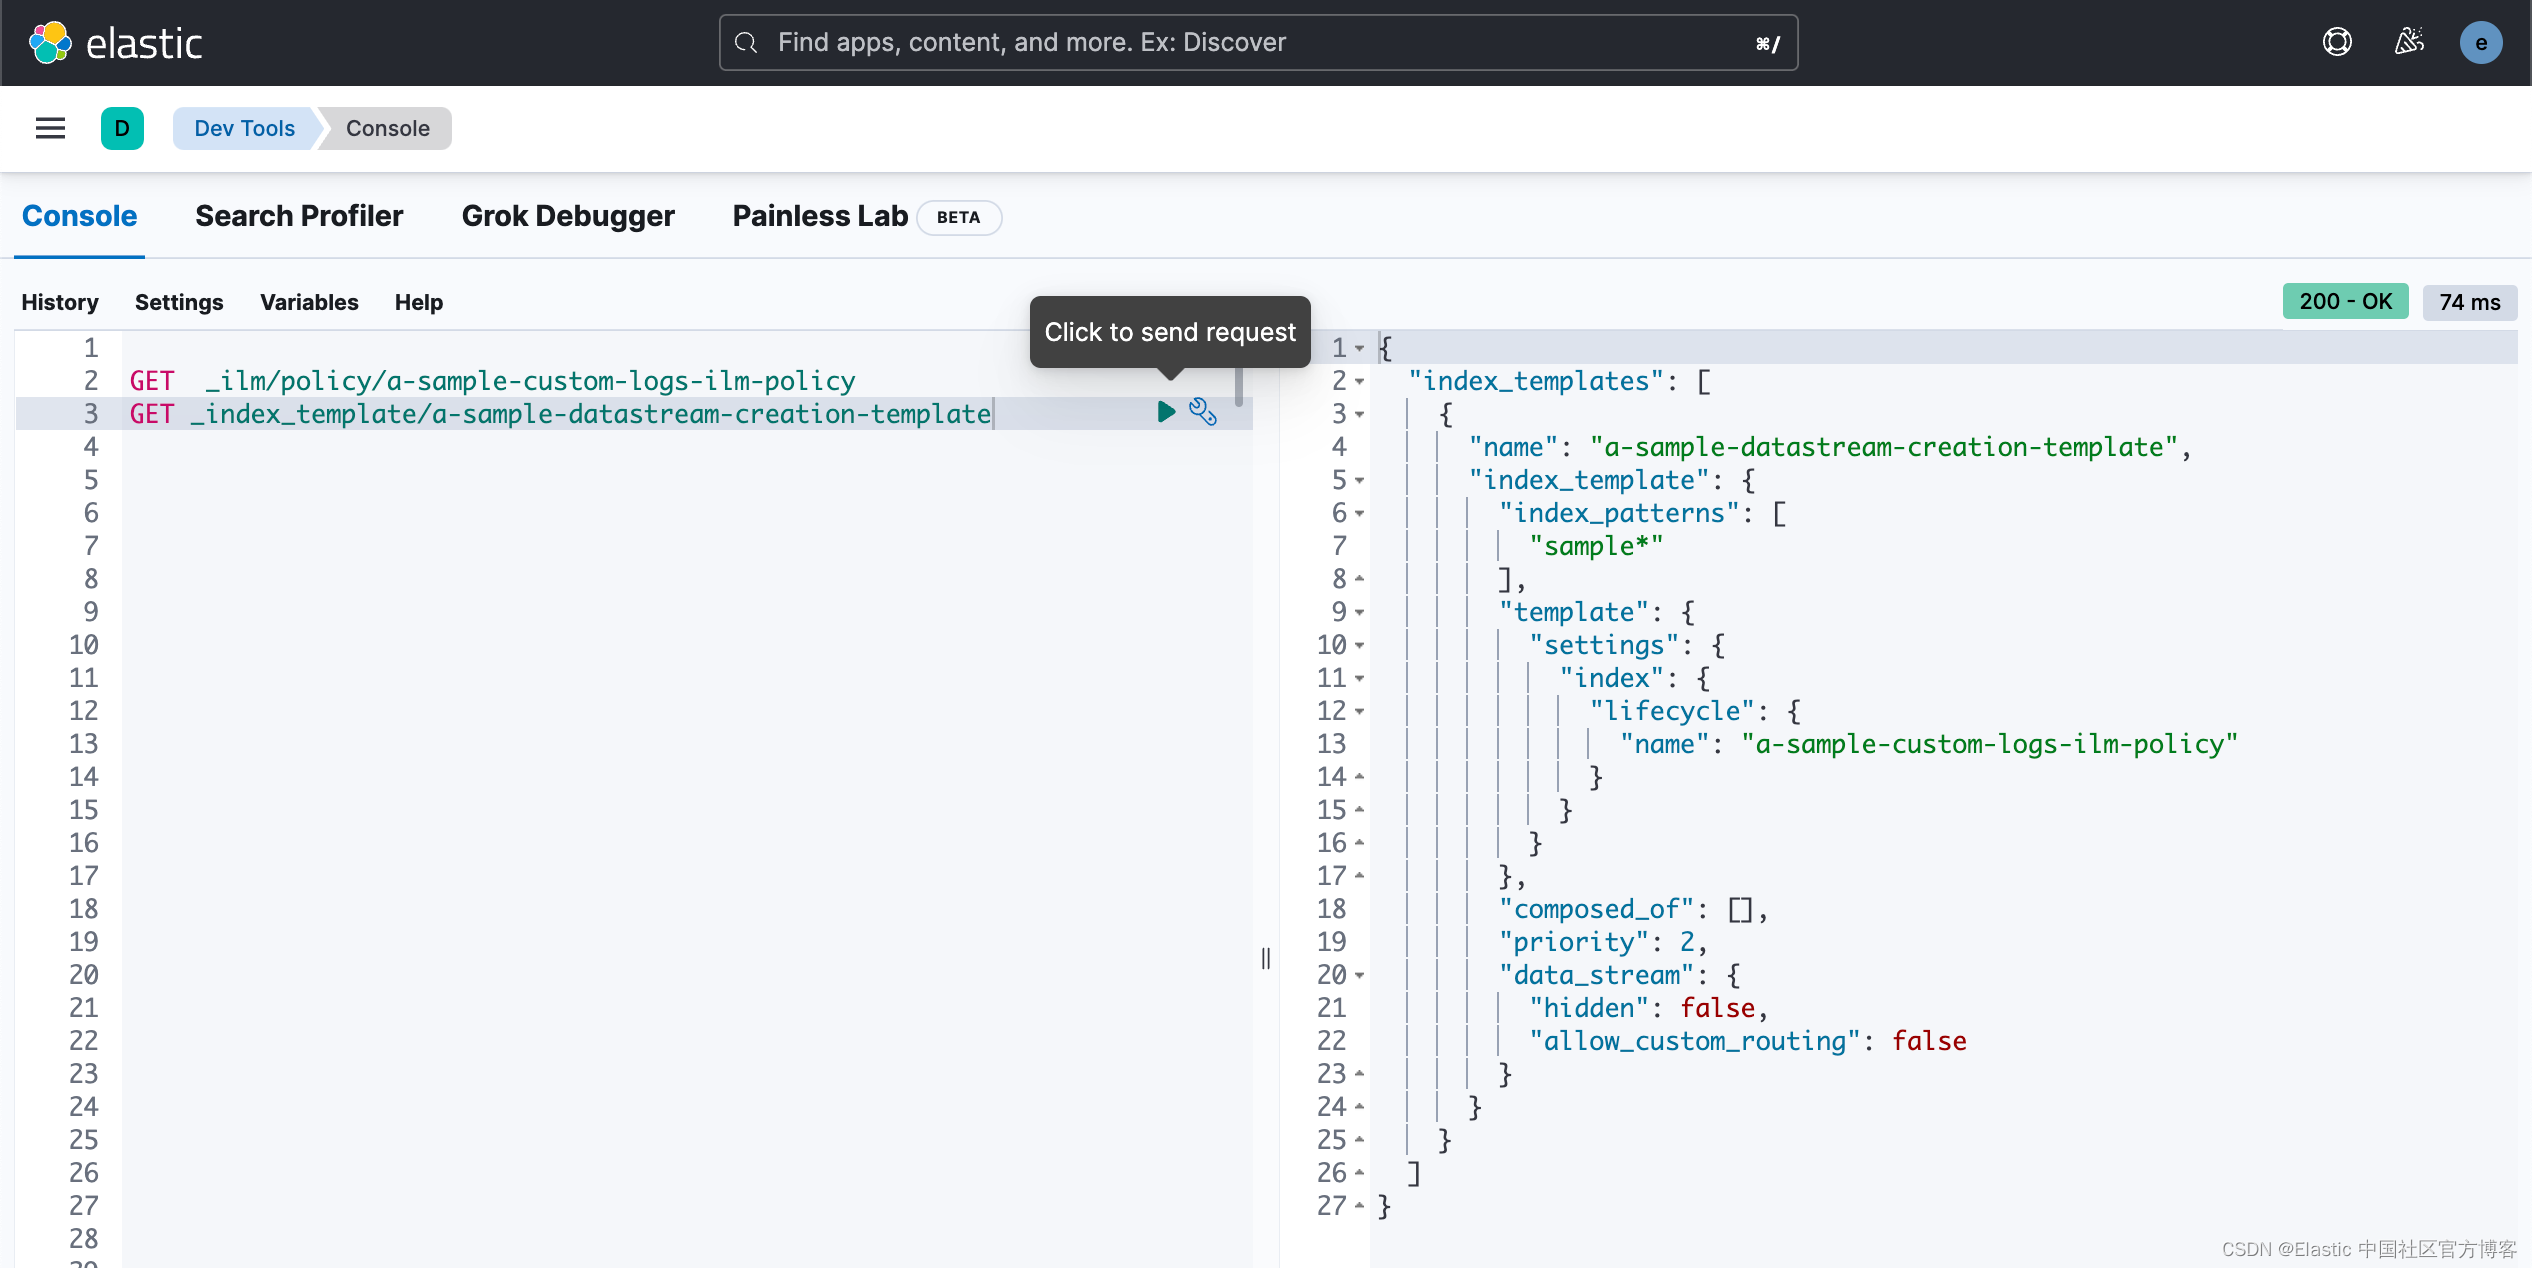
Task: Collapse the root object fold at line 1
Action: [1360, 349]
